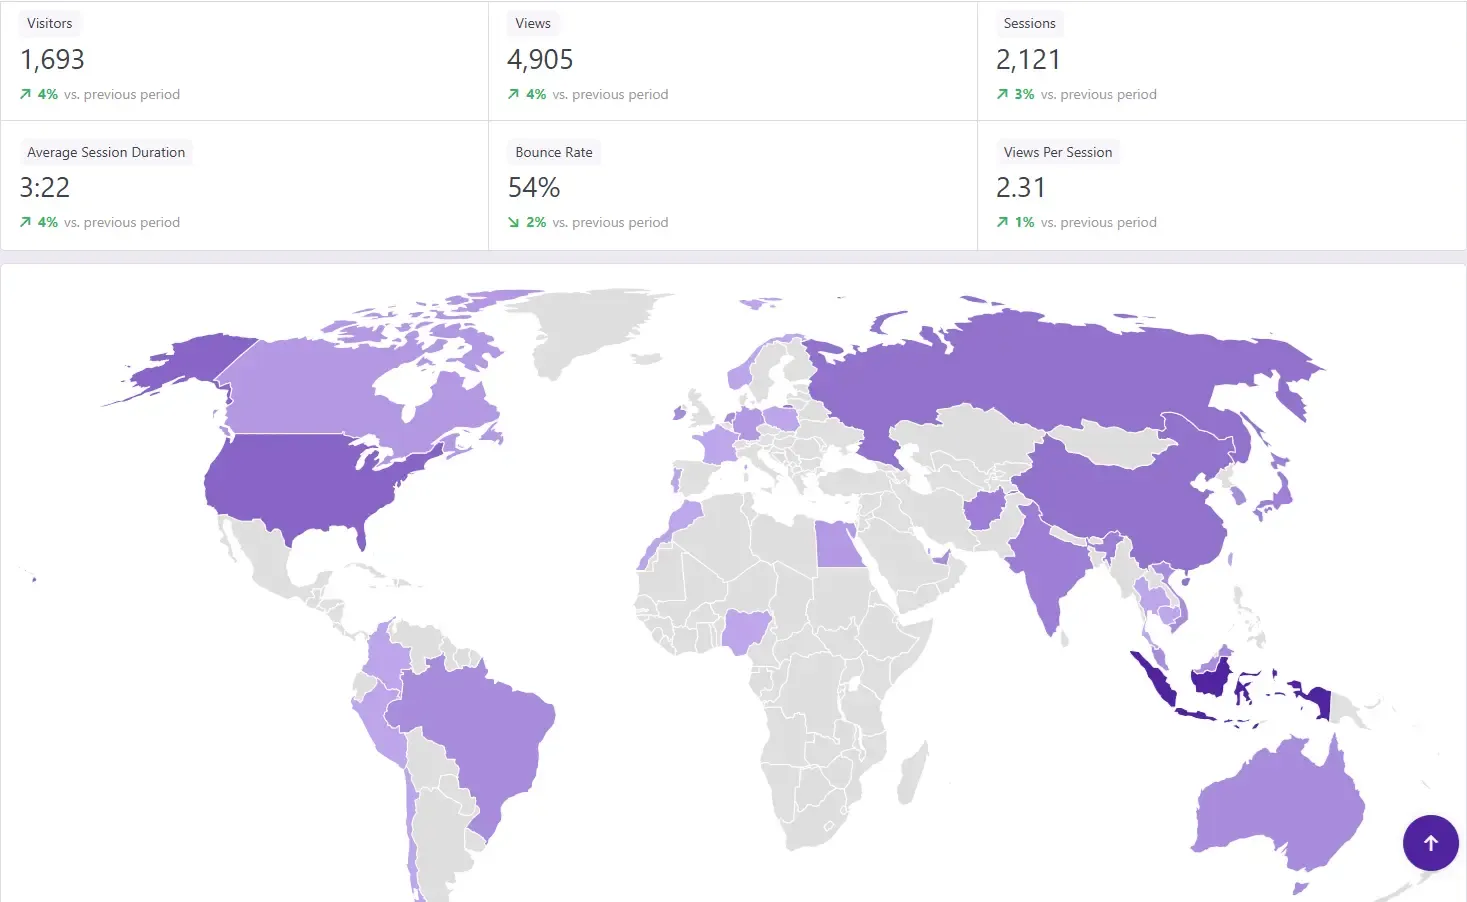Viewport: 1467px width, 902px height.
Task: Click the scroll-to-top arrow button
Action: pos(1430,843)
